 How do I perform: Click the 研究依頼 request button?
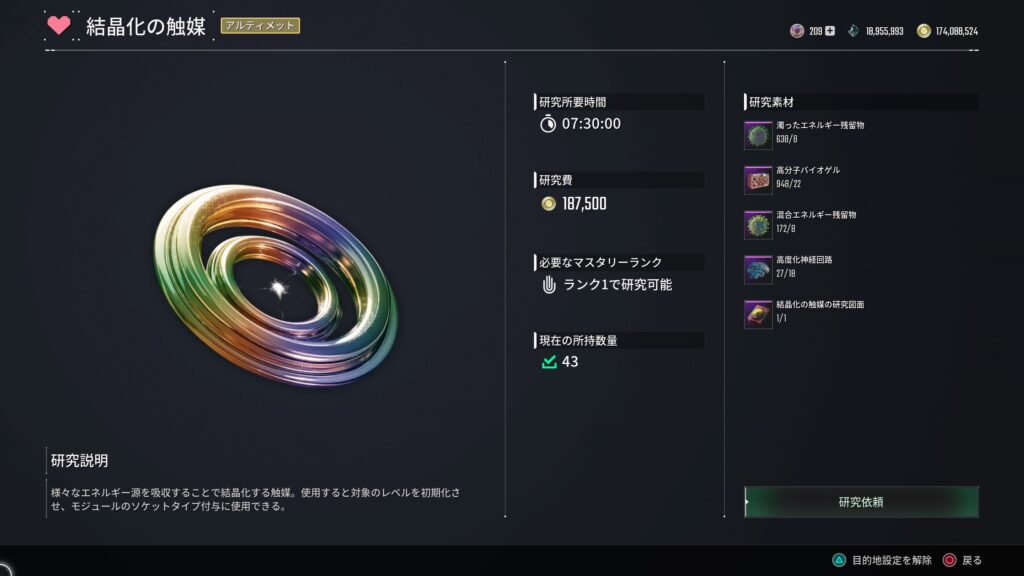(861, 502)
